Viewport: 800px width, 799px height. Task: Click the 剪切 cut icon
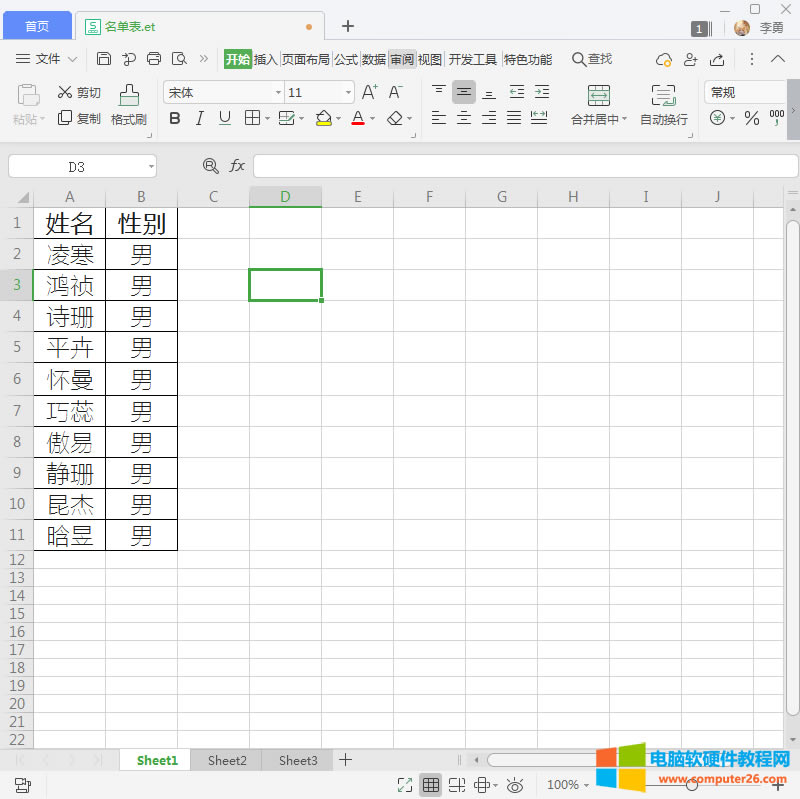pyautogui.click(x=81, y=92)
